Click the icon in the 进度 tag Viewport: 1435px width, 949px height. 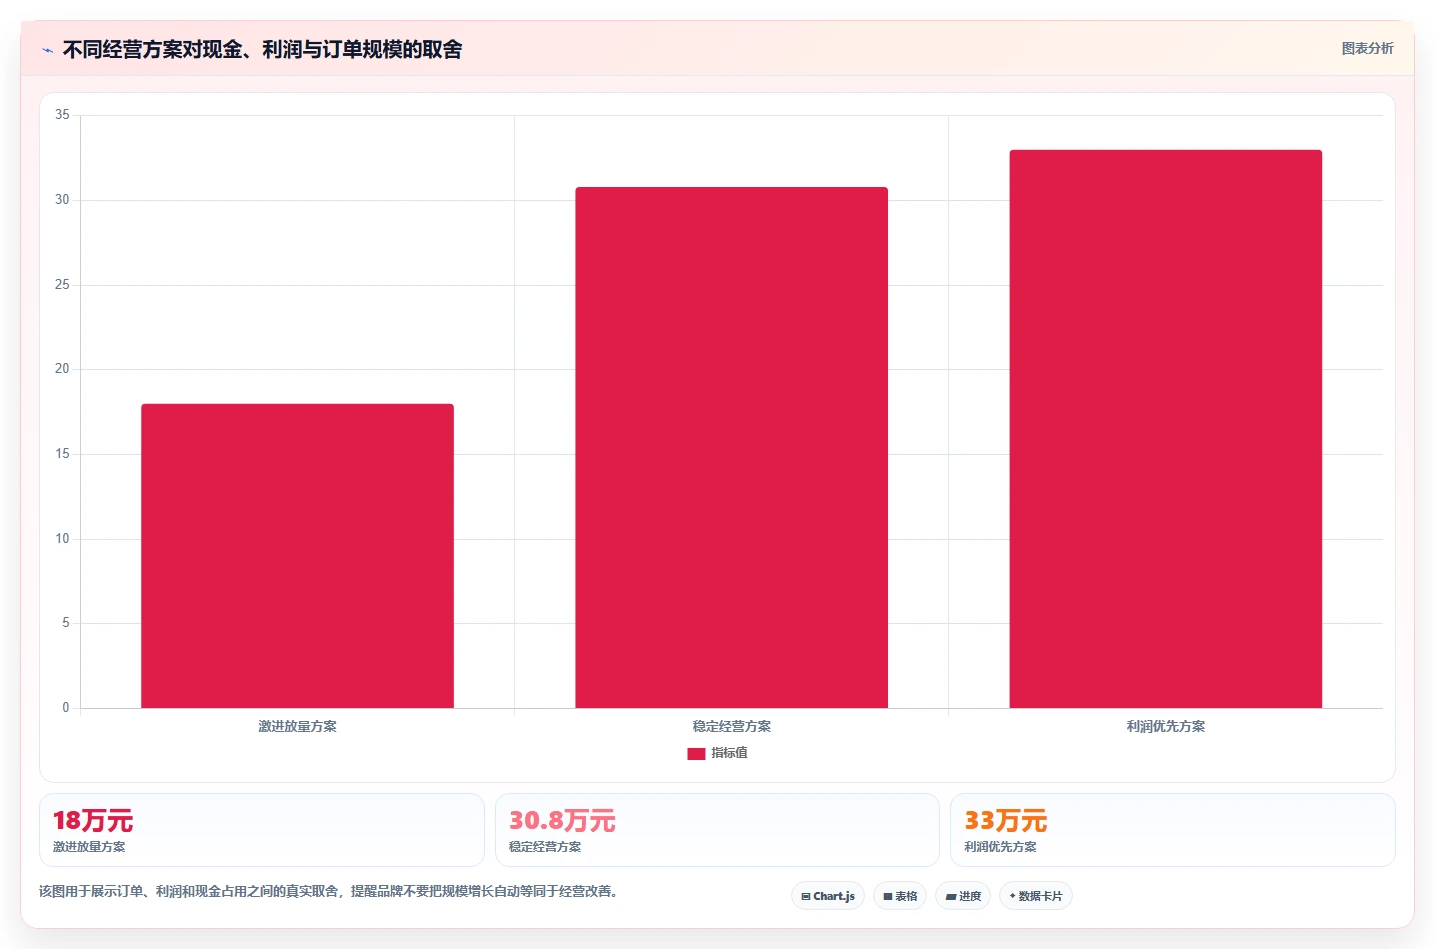click(951, 897)
